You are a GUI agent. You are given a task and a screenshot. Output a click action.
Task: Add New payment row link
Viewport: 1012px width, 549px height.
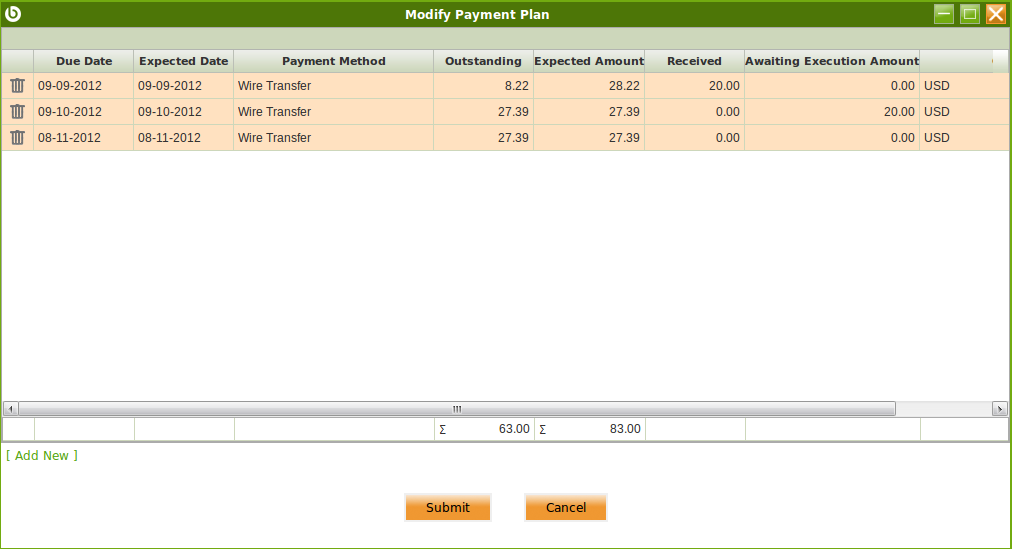coord(41,456)
